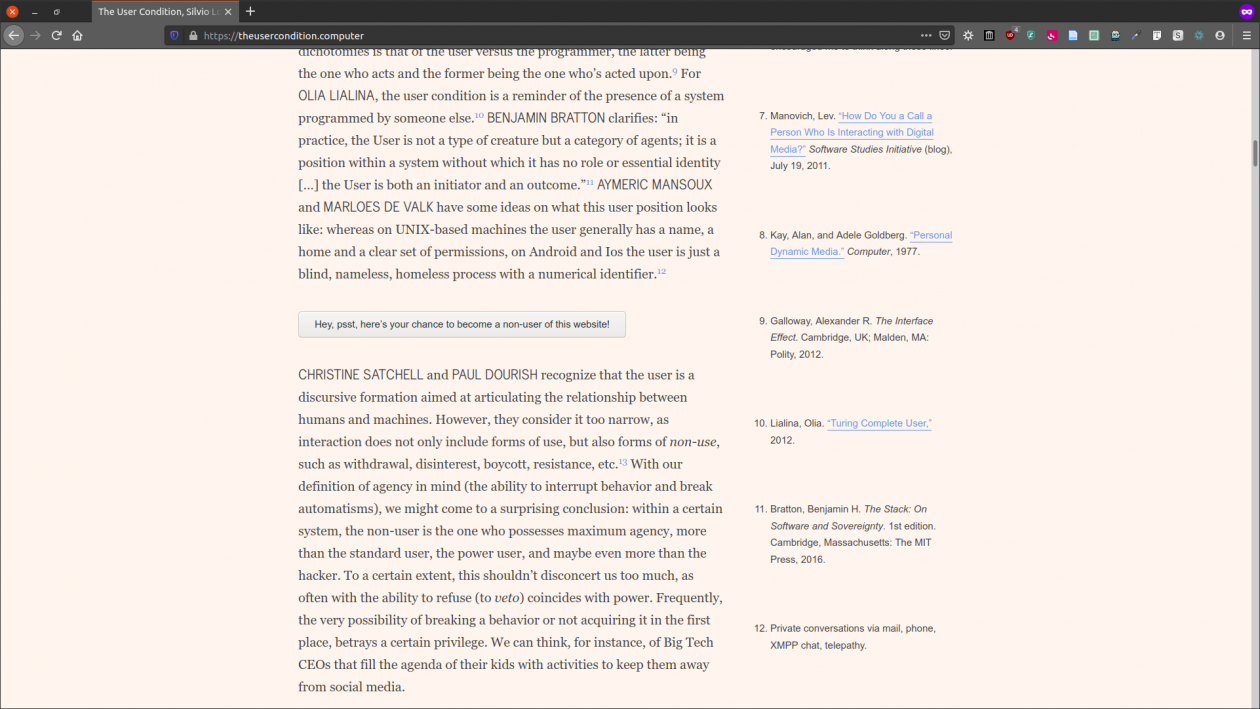The width and height of the screenshot is (1260, 709).
Task: Open the private browsing mask indicator
Action: (x=1246, y=11)
